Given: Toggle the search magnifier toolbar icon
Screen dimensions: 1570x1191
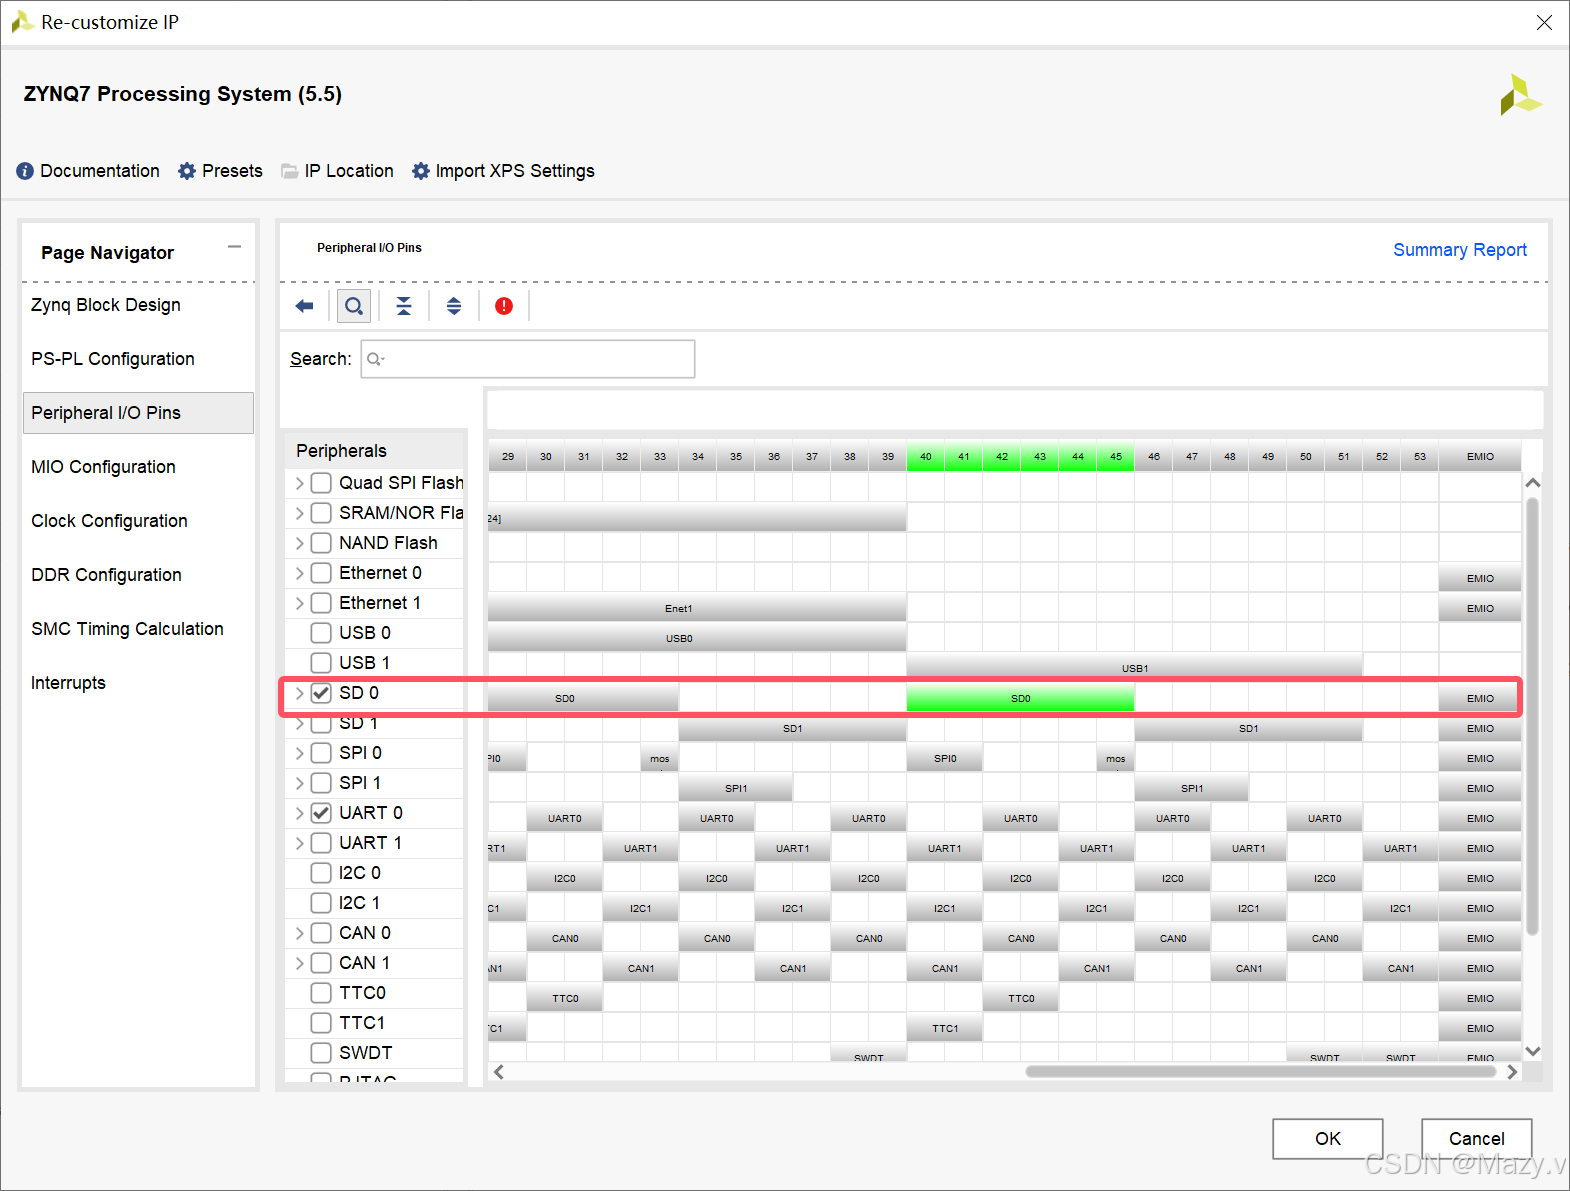Looking at the screenshot, I should 354,306.
